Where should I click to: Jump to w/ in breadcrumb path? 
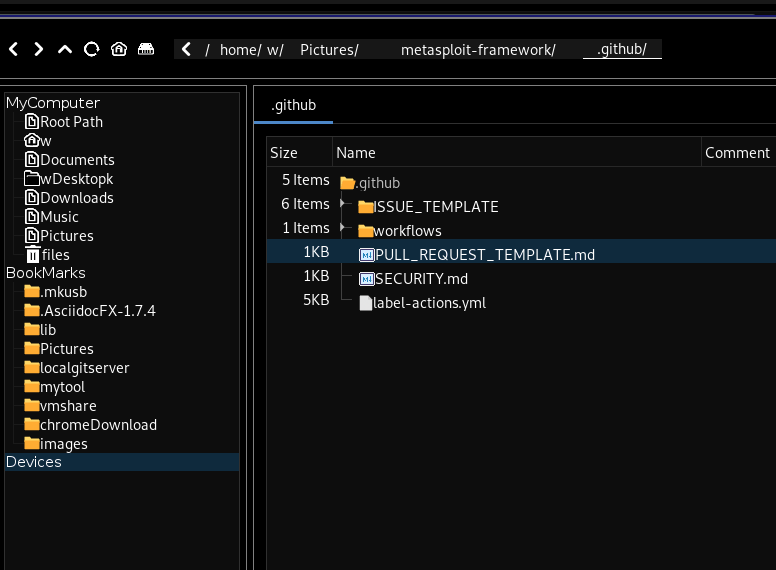point(275,50)
